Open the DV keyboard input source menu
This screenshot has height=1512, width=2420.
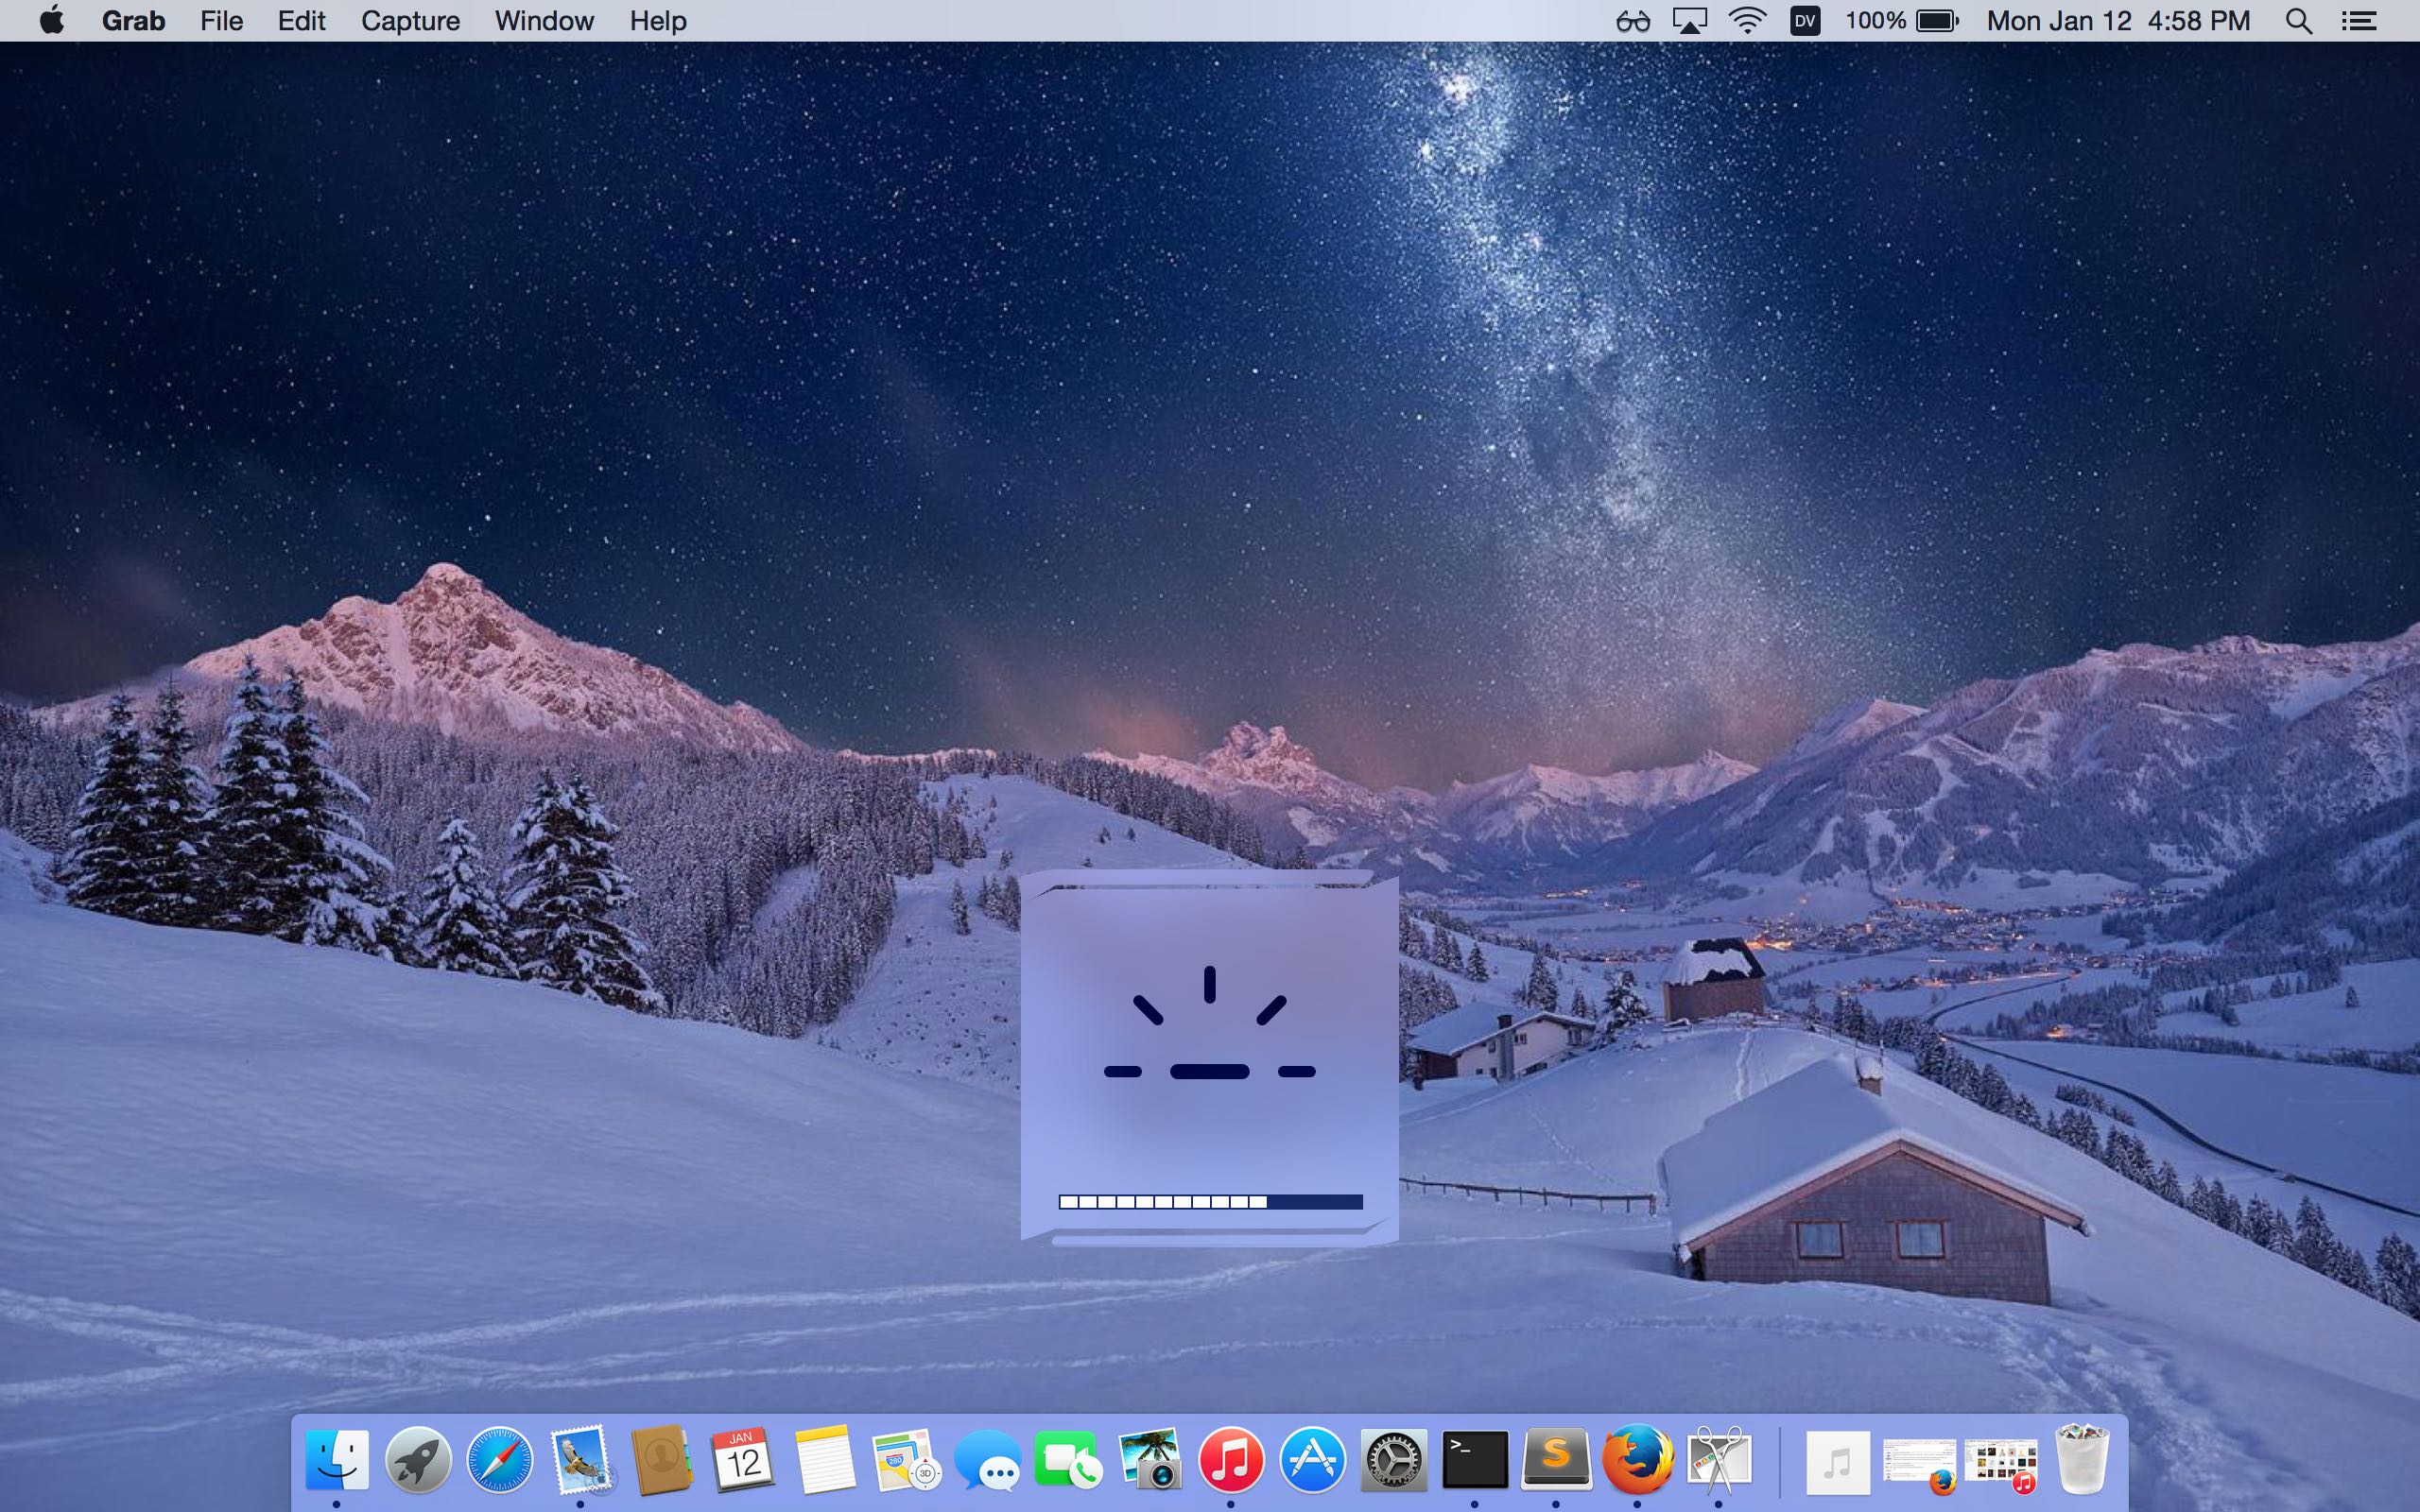[x=1804, y=21]
